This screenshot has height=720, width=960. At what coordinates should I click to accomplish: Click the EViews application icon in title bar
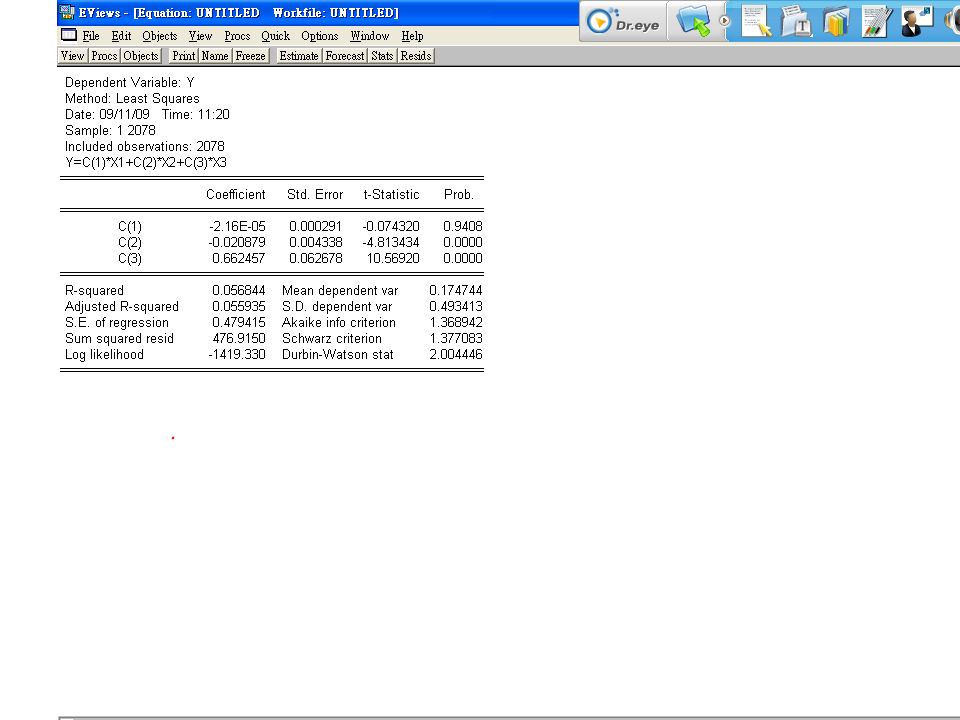(x=67, y=12)
